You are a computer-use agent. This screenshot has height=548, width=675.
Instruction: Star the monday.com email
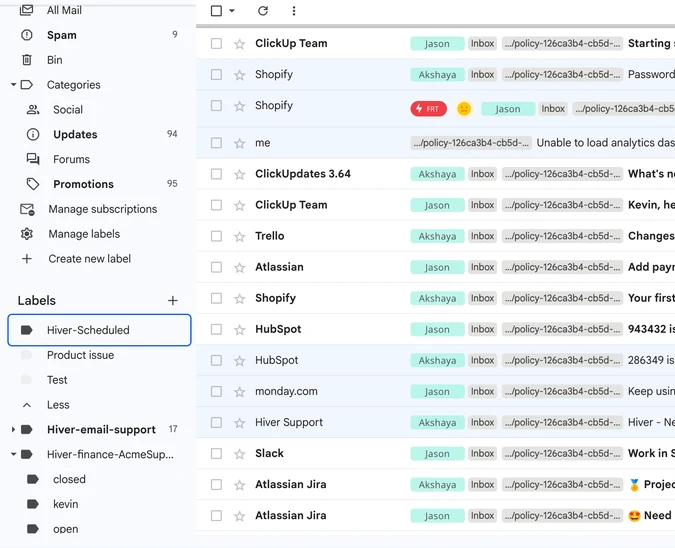tap(240, 392)
